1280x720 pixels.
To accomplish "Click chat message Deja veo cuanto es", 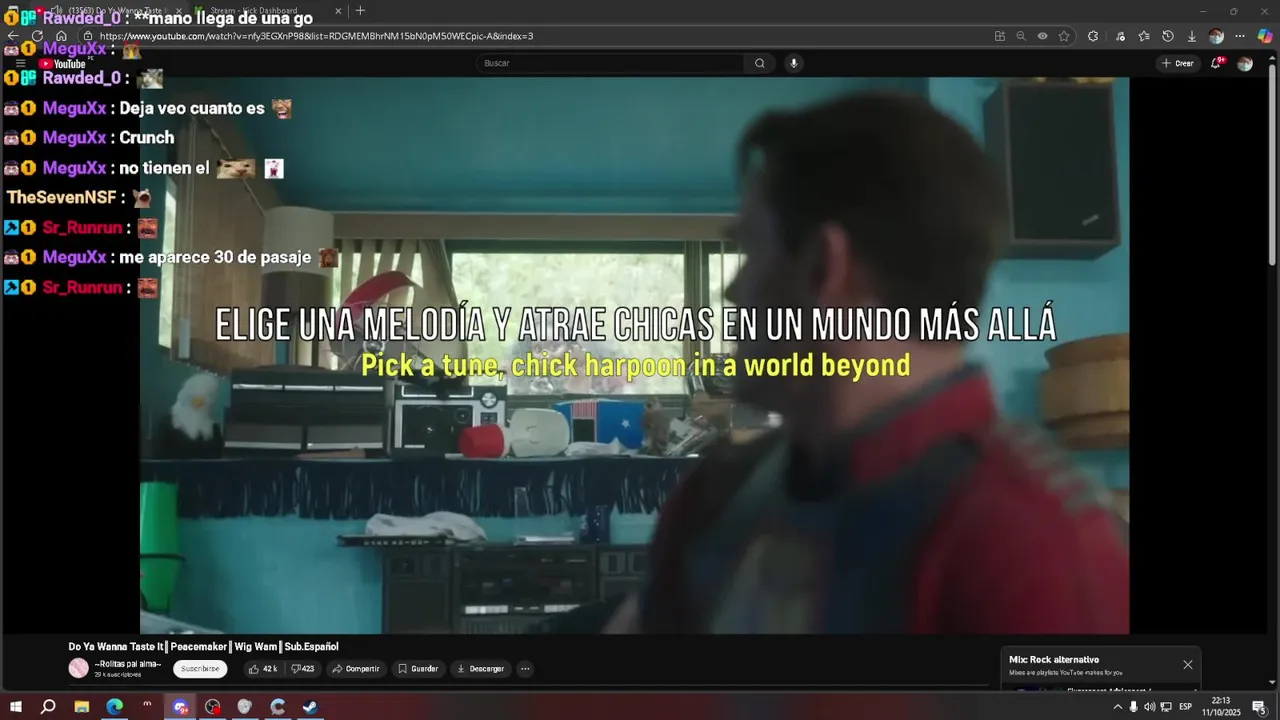I will (x=192, y=108).
